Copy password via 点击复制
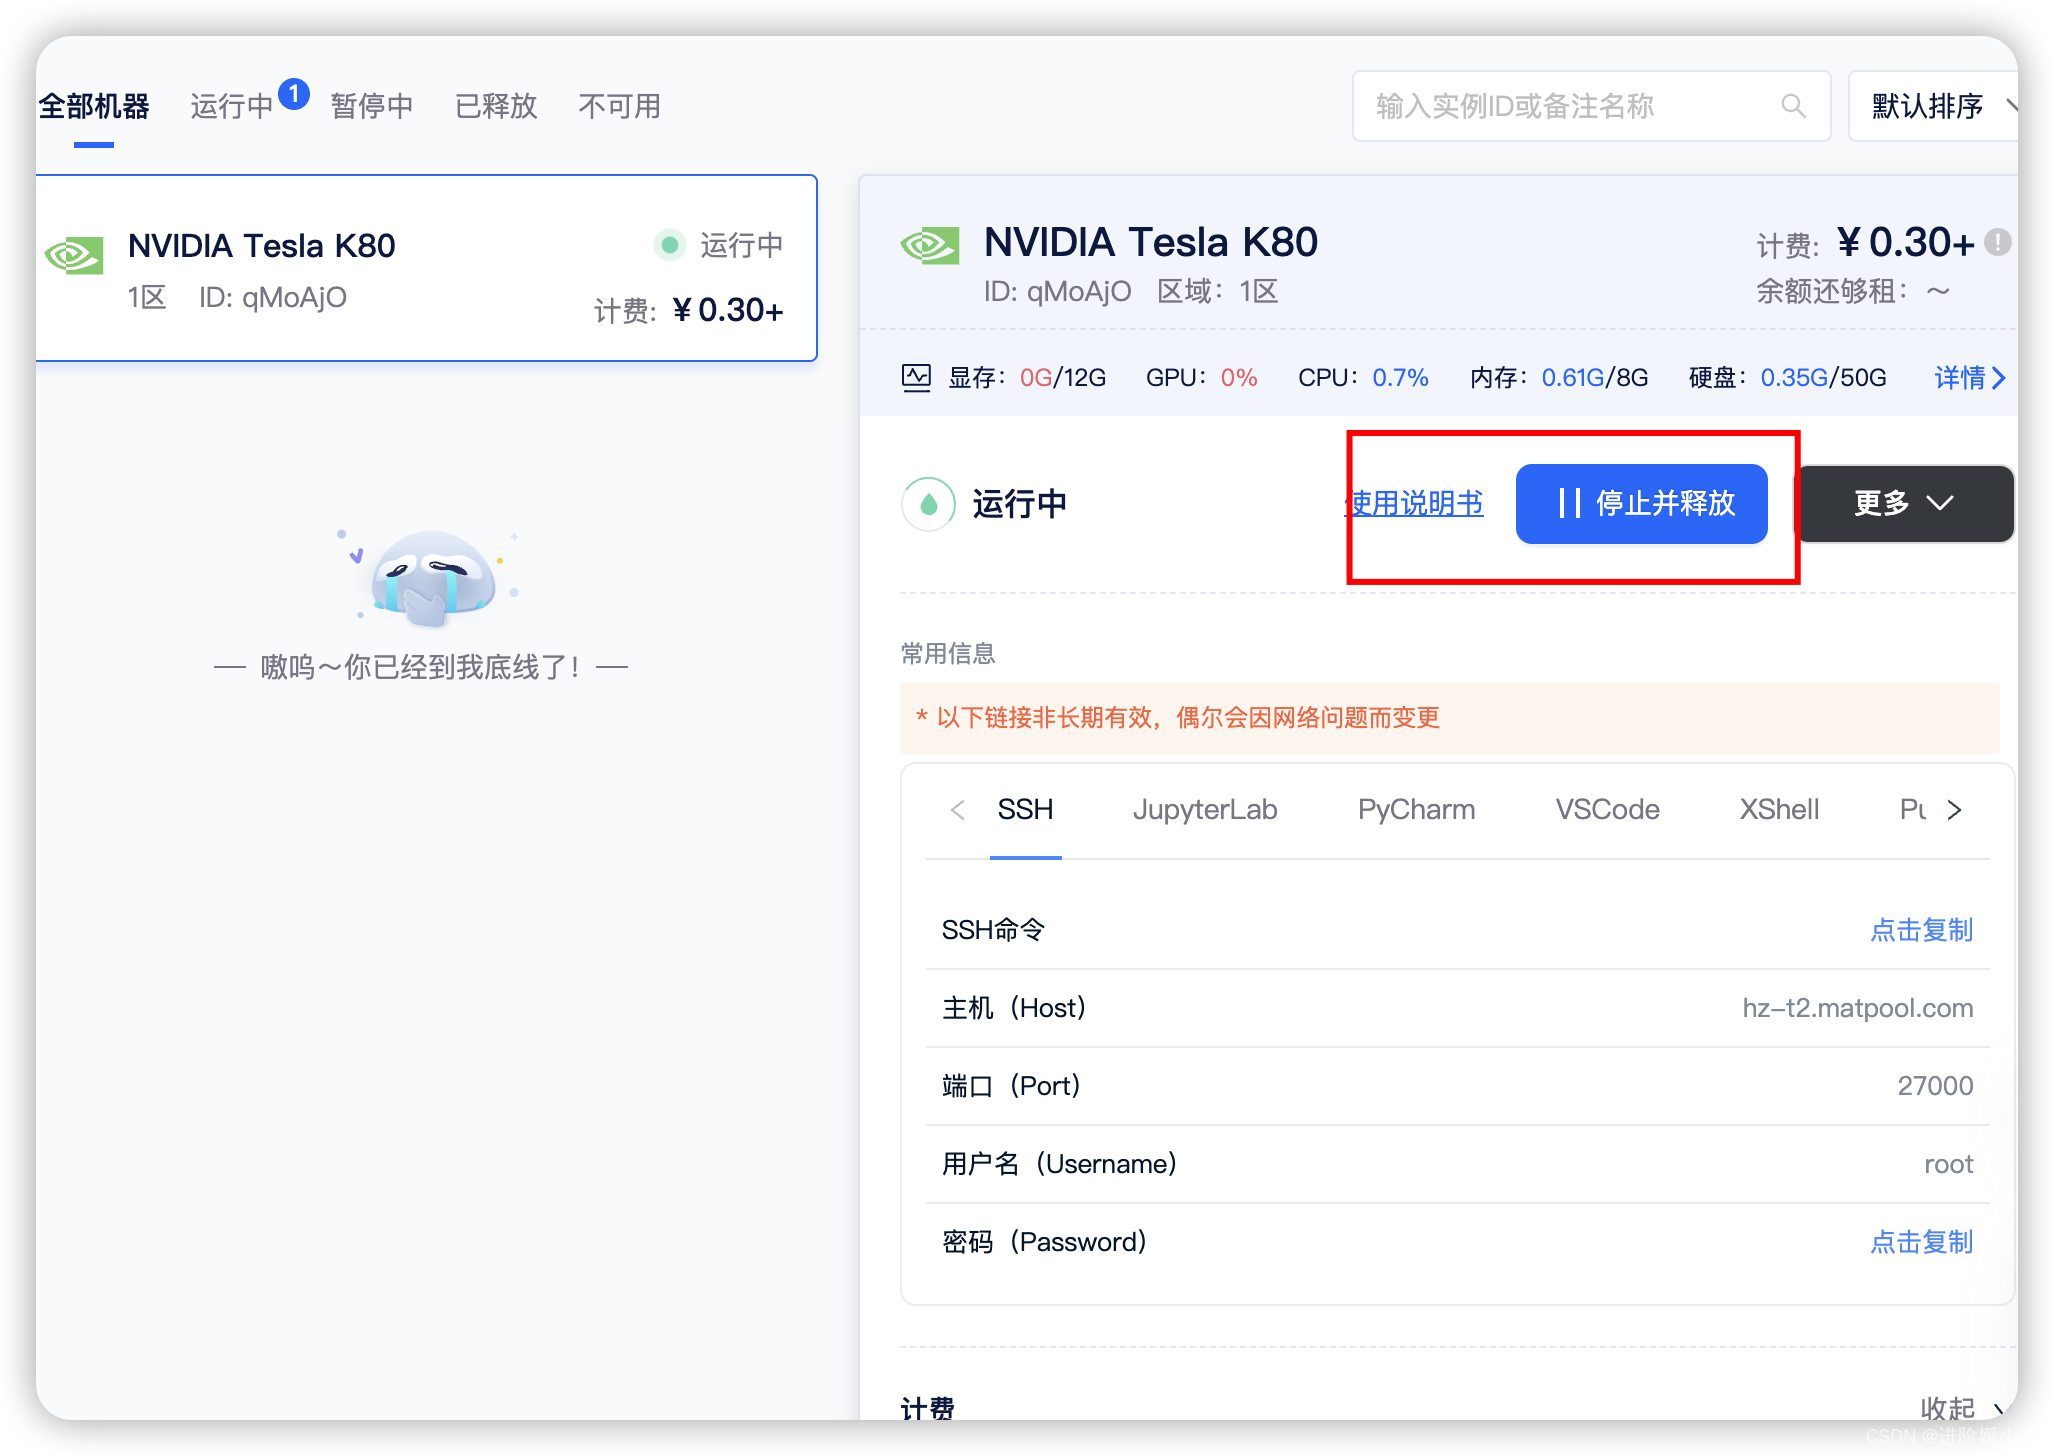The height and width of the screenshot is (1456, 2054). (1921, 1242)
